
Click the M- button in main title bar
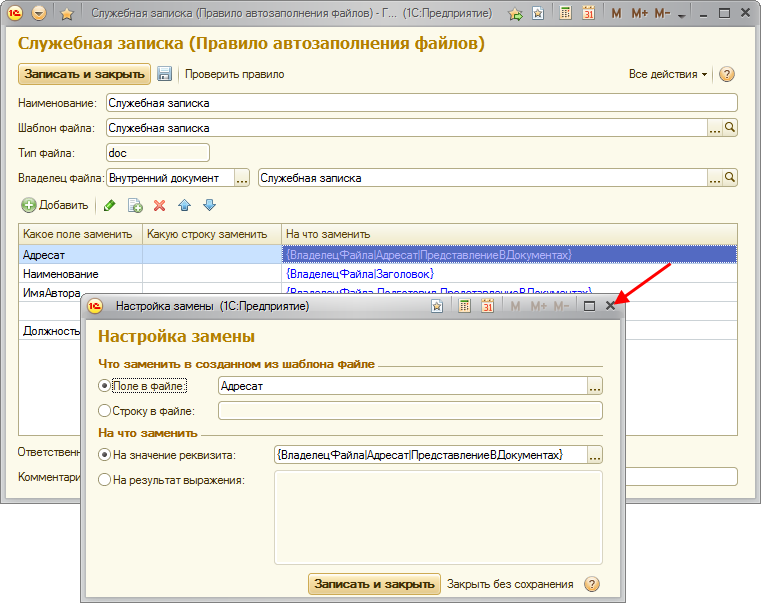662,14
